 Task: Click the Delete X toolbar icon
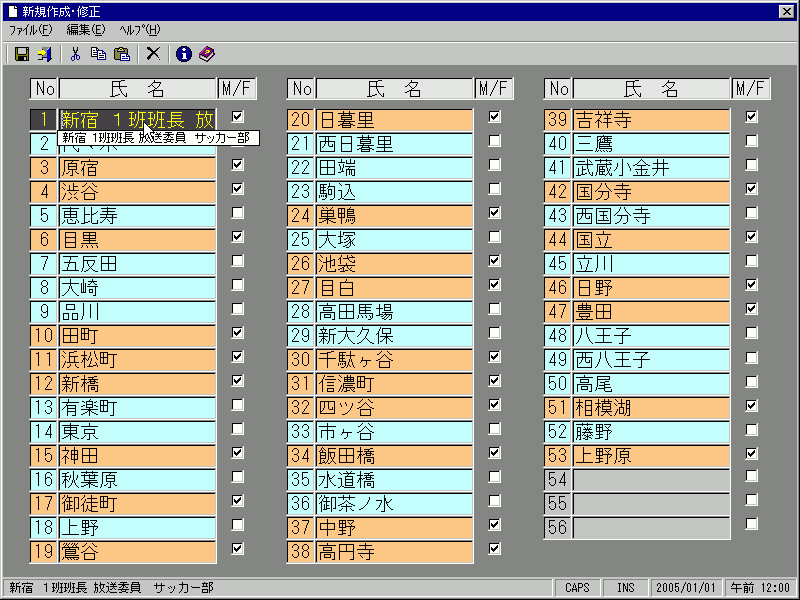click(x=153, y=54)
